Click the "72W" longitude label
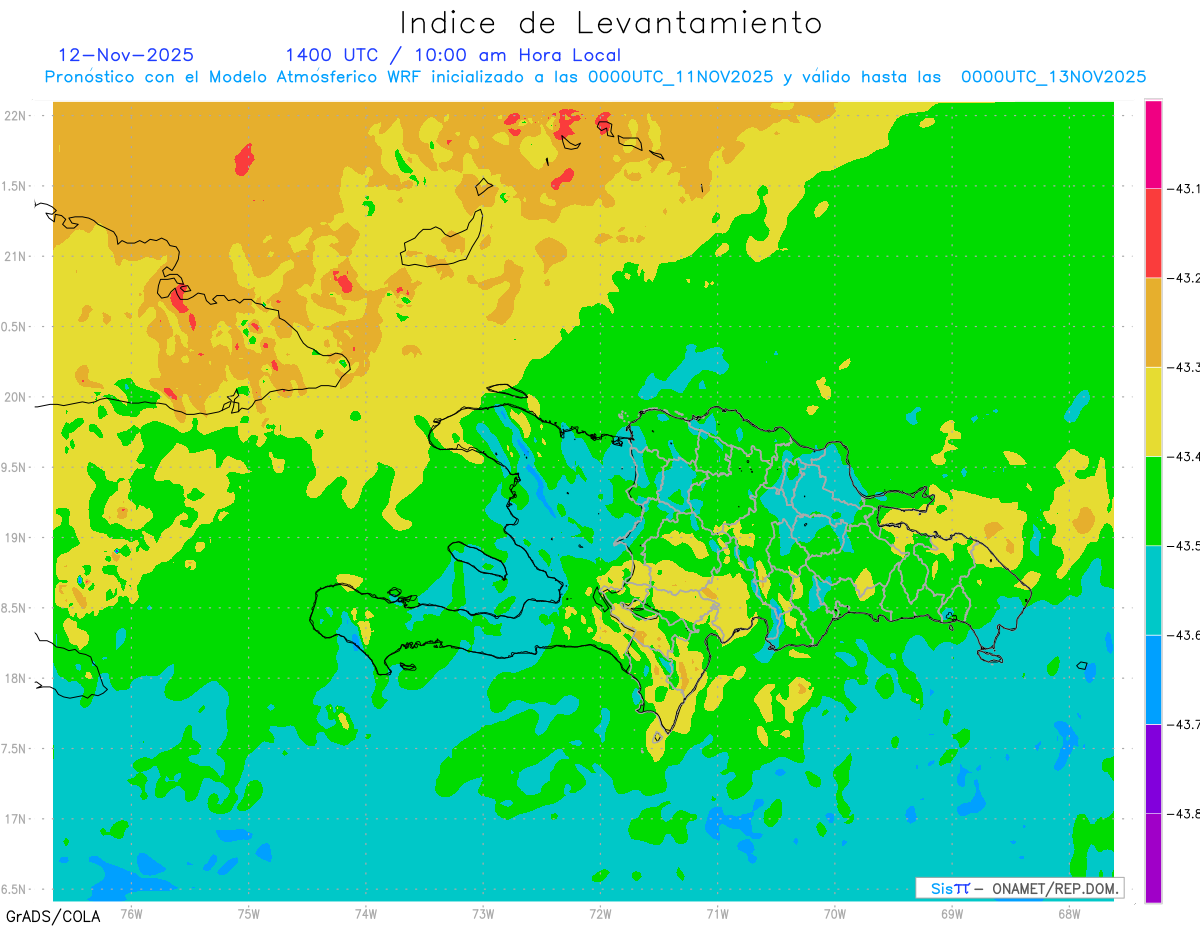Viewport: 1200px width, 927px height. coord(600,913)
